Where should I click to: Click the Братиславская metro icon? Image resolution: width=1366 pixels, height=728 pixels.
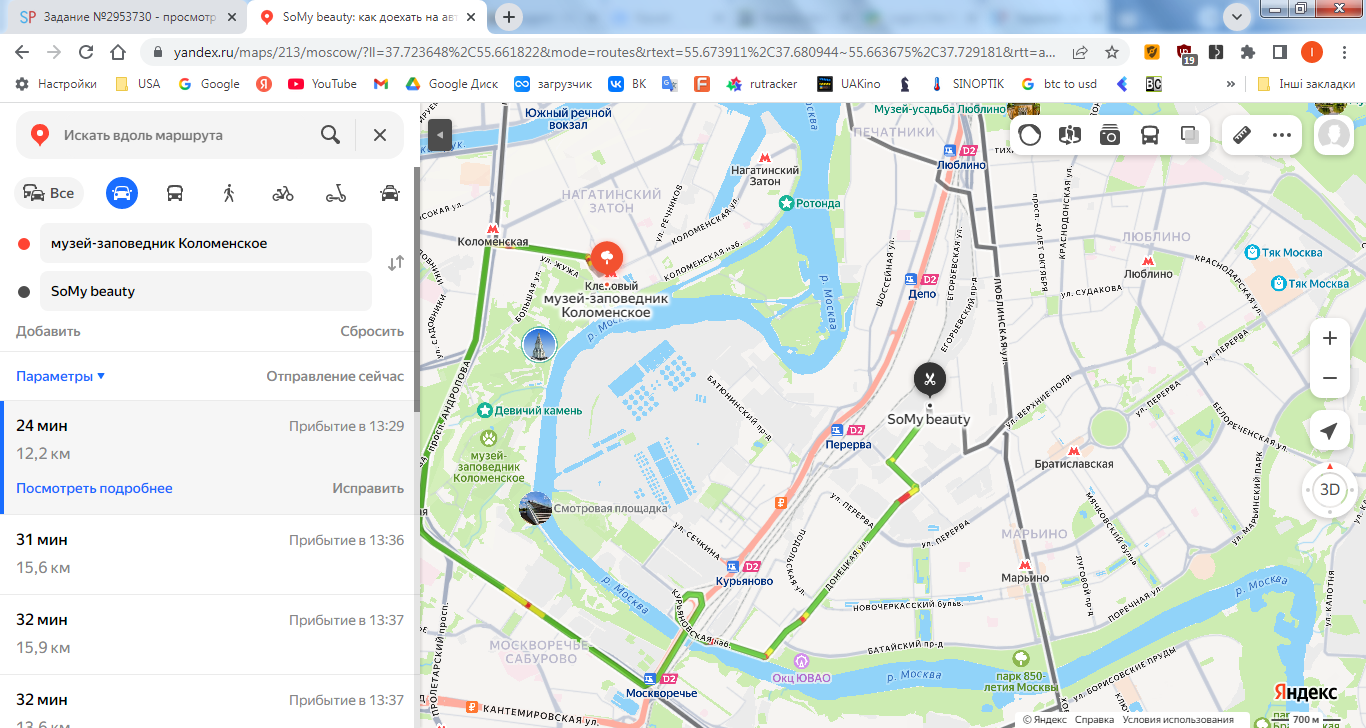[x=1074, y=450]
